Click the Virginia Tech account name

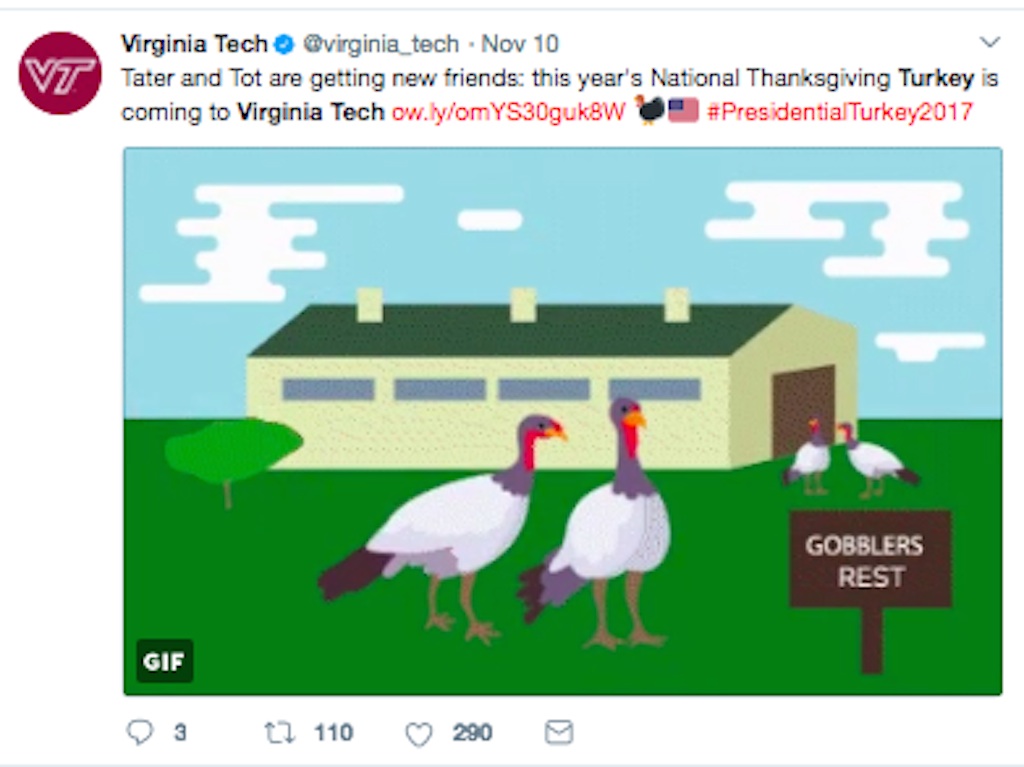(x=194, y=45)
